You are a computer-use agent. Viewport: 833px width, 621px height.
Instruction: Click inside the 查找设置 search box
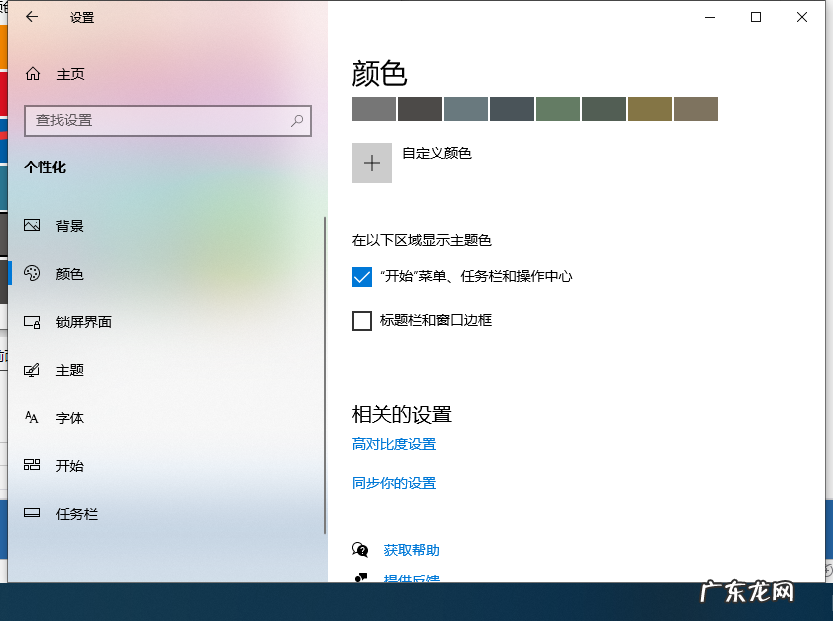tap(168, 120)
